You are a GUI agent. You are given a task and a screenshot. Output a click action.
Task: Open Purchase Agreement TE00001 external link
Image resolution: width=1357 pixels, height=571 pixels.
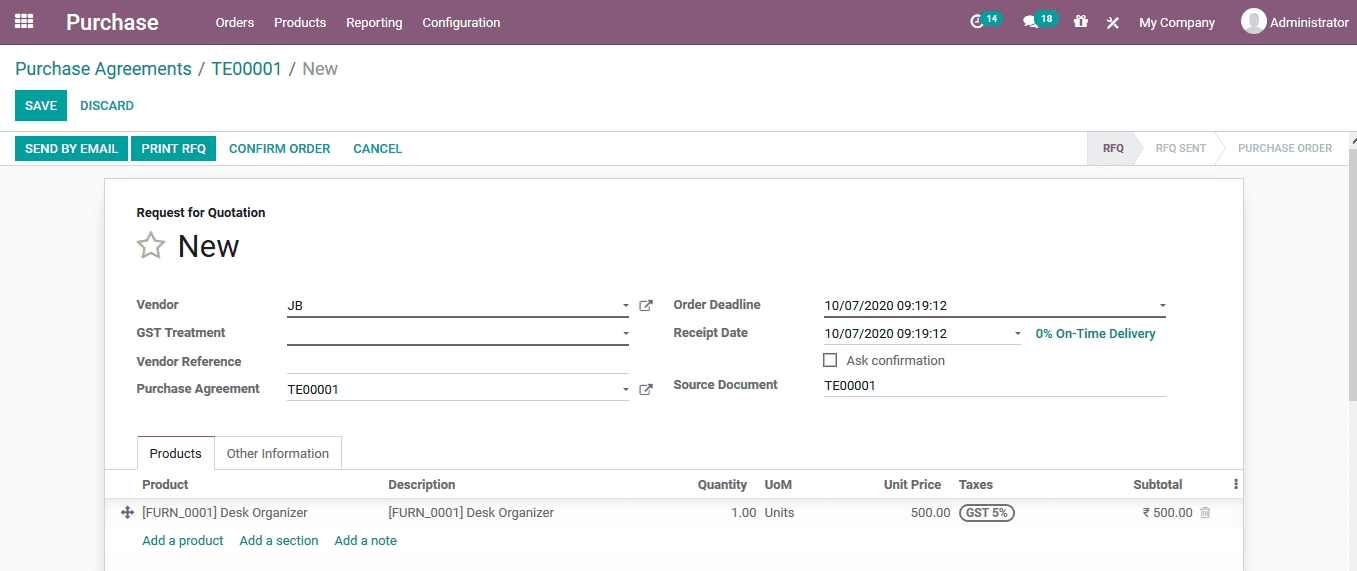pyautogui.click(x=646, y=390)
